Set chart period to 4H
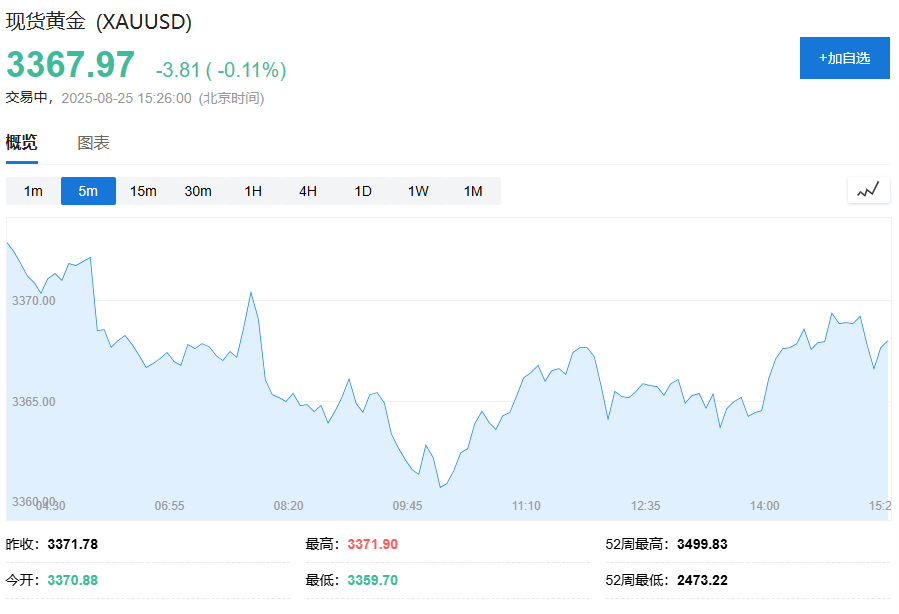This screenshot has height=614, width=899. (x=308, y=191)
